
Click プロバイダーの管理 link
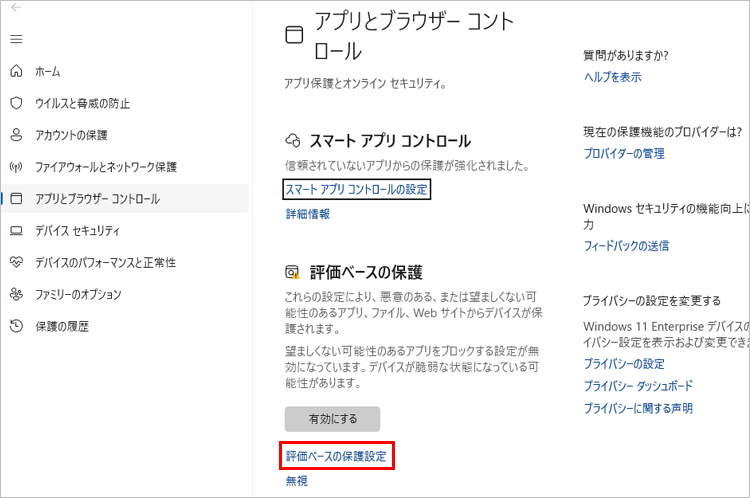[x=624, y=154]
